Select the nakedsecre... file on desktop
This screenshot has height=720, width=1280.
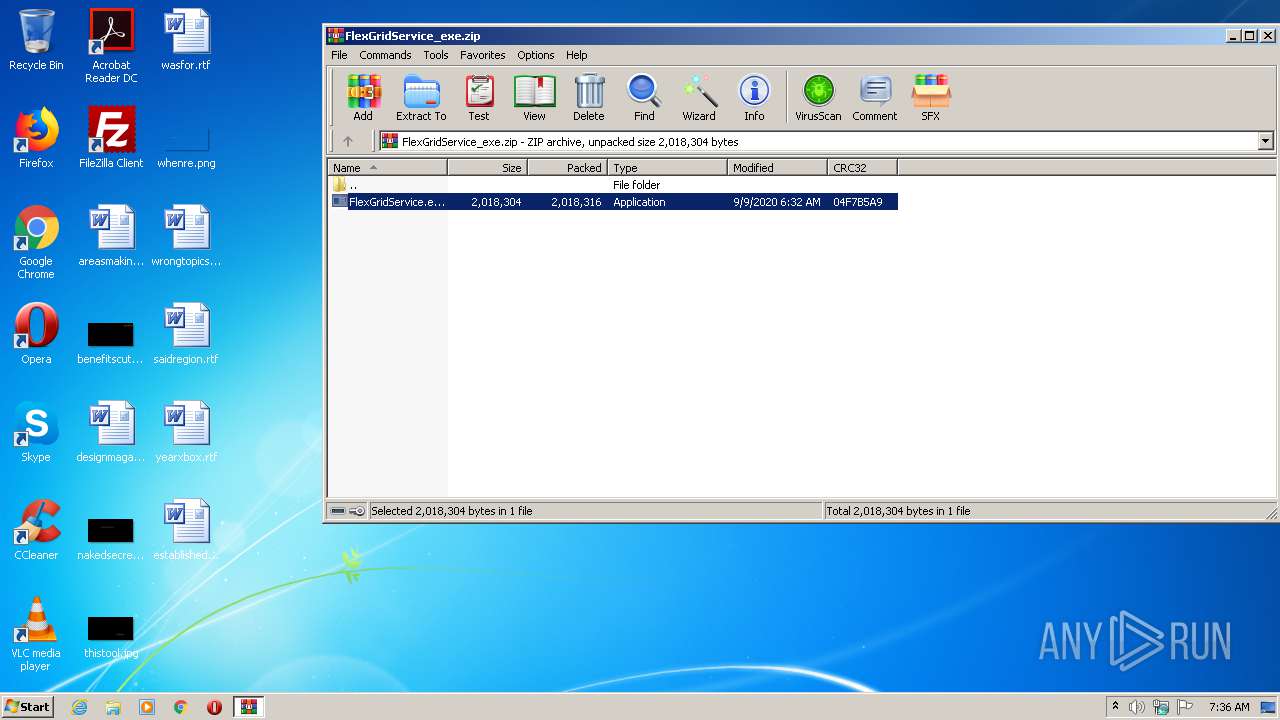[x=110, y=538]
